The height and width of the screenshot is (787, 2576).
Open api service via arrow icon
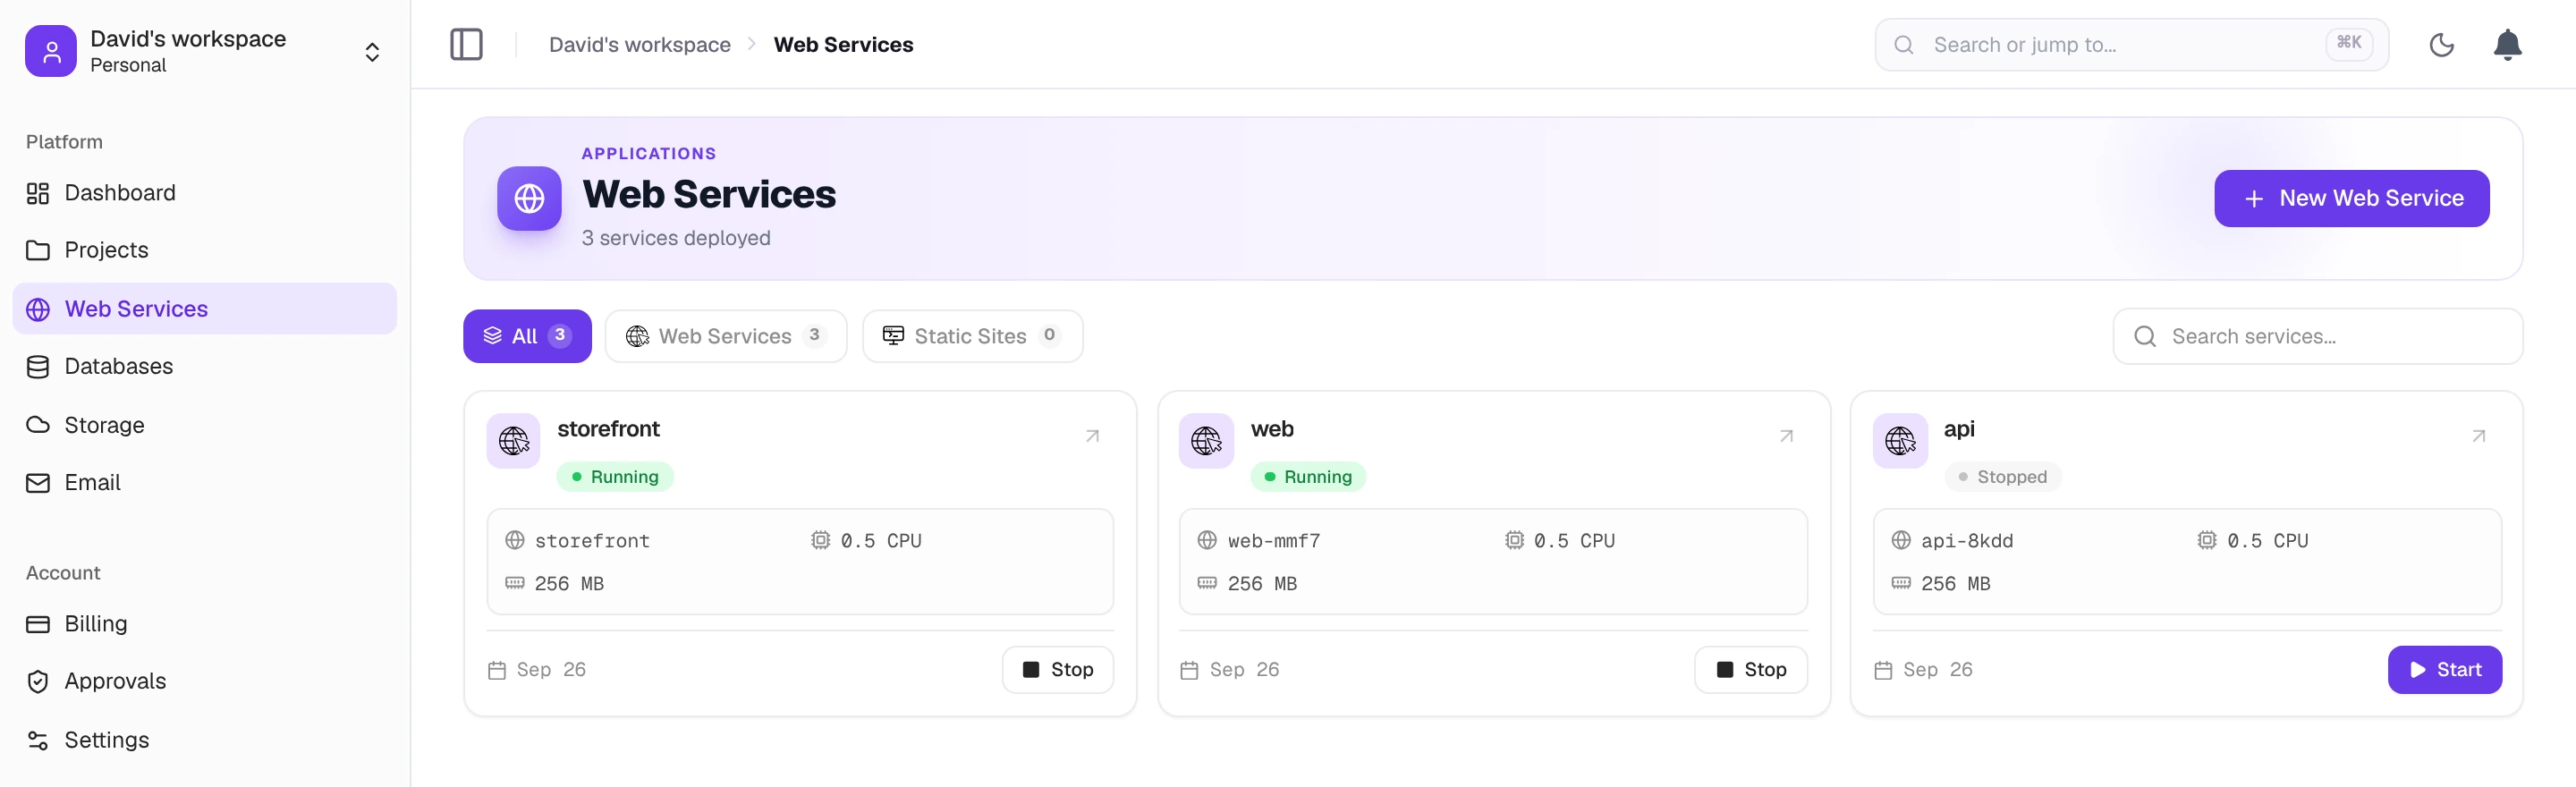coord(2478,436)
